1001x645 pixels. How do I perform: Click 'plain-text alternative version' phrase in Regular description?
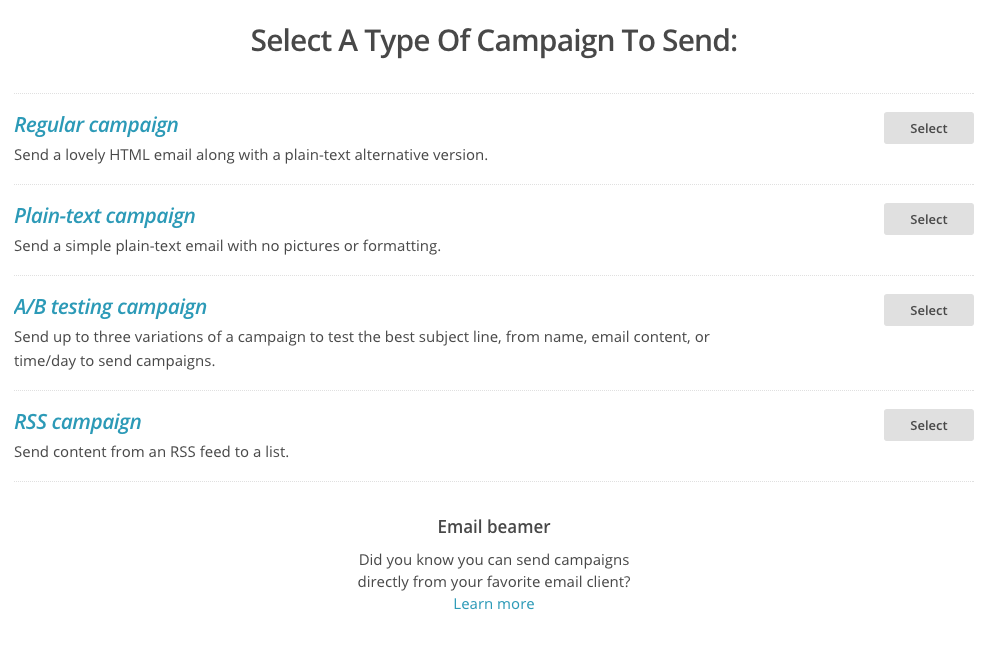pos(385,155)
